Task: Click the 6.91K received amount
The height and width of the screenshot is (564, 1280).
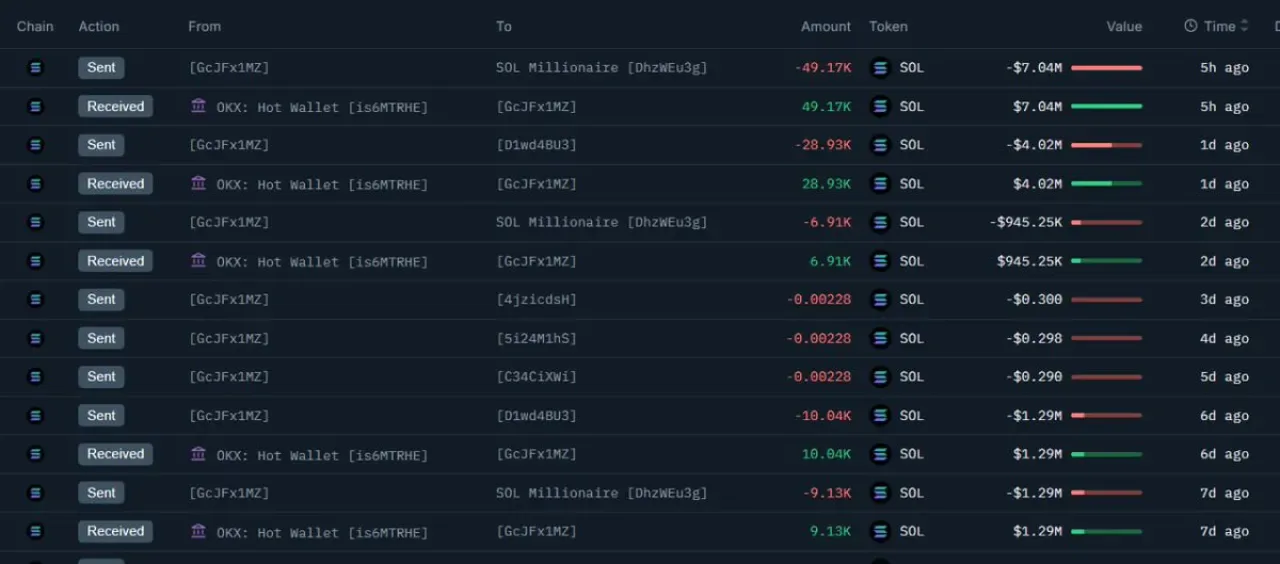Action: click(x=830, y=261)
